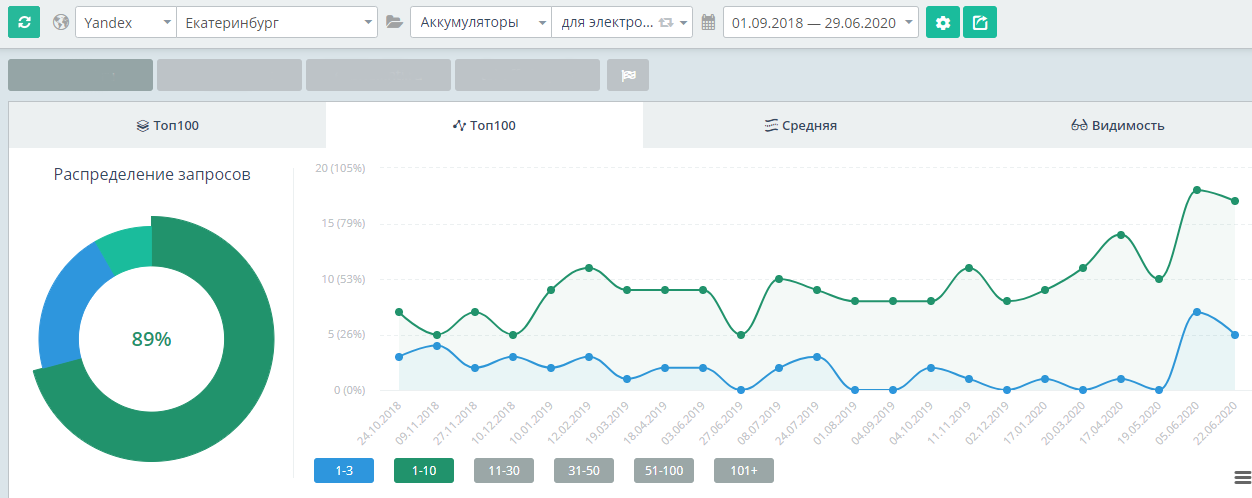Toggle the 1-3 position series
The image size is (1252, 498).
tap(343, 471)
